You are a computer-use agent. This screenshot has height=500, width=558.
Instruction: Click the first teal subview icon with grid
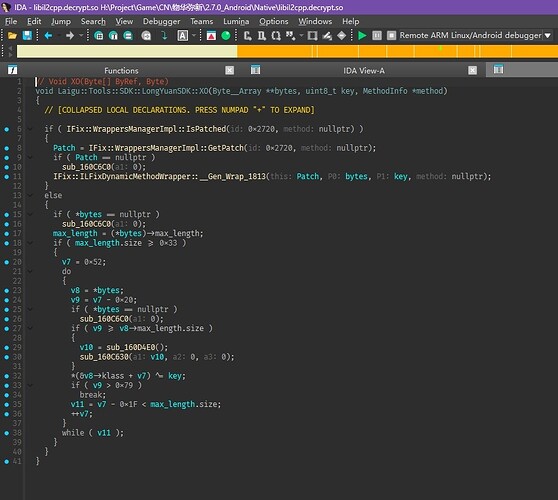pos(99,36)
